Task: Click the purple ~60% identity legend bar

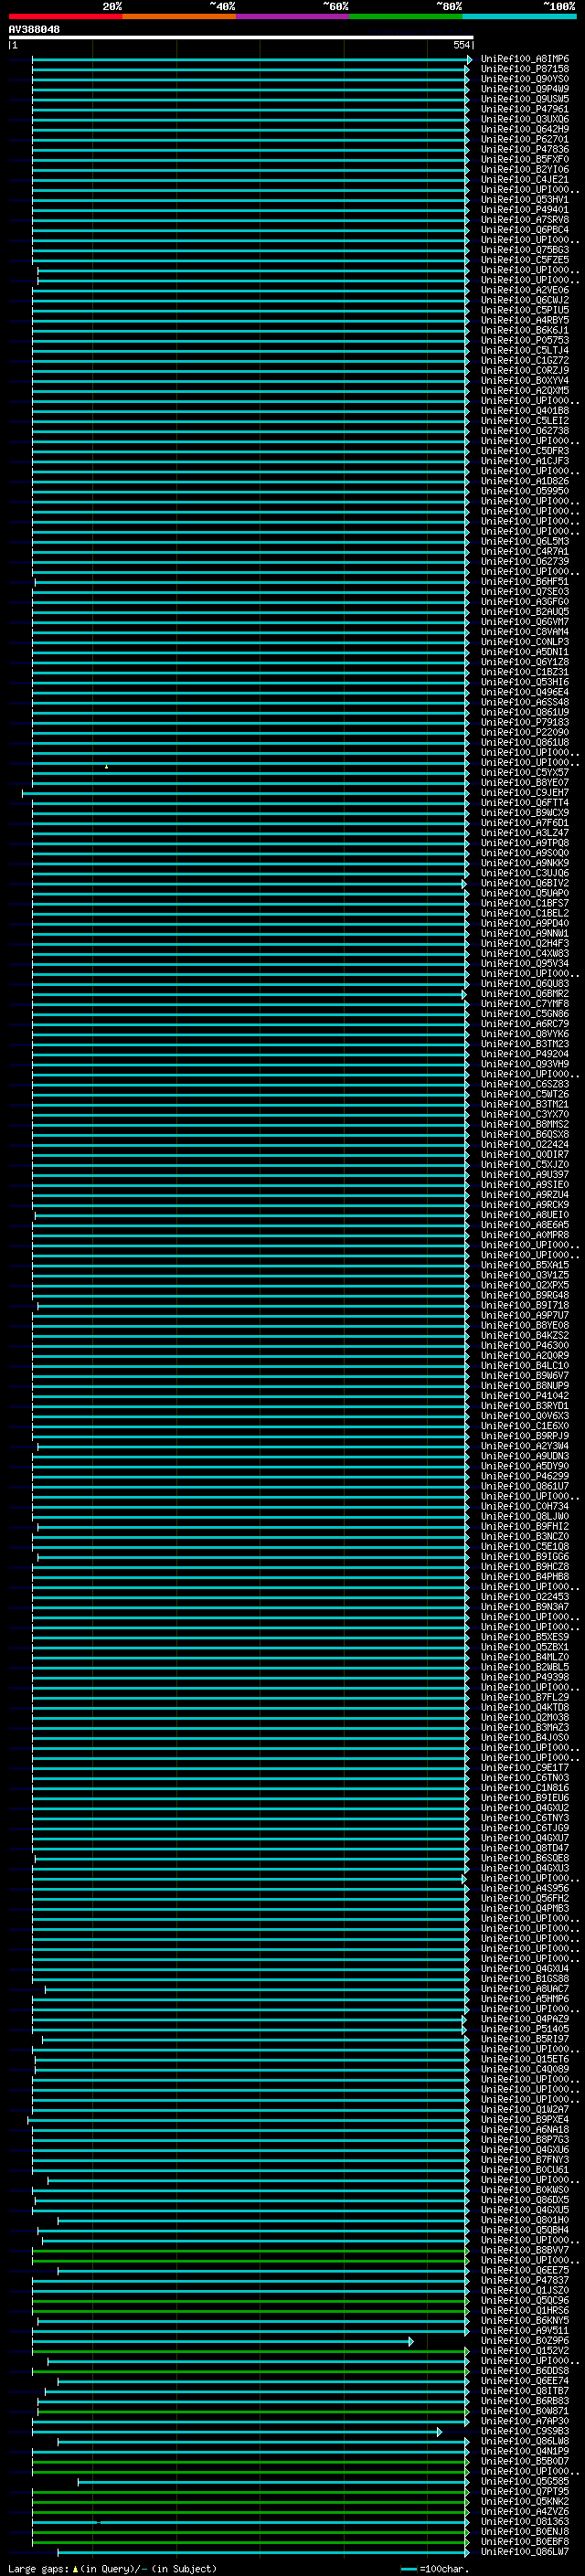Action: click(x=293, y=16)
